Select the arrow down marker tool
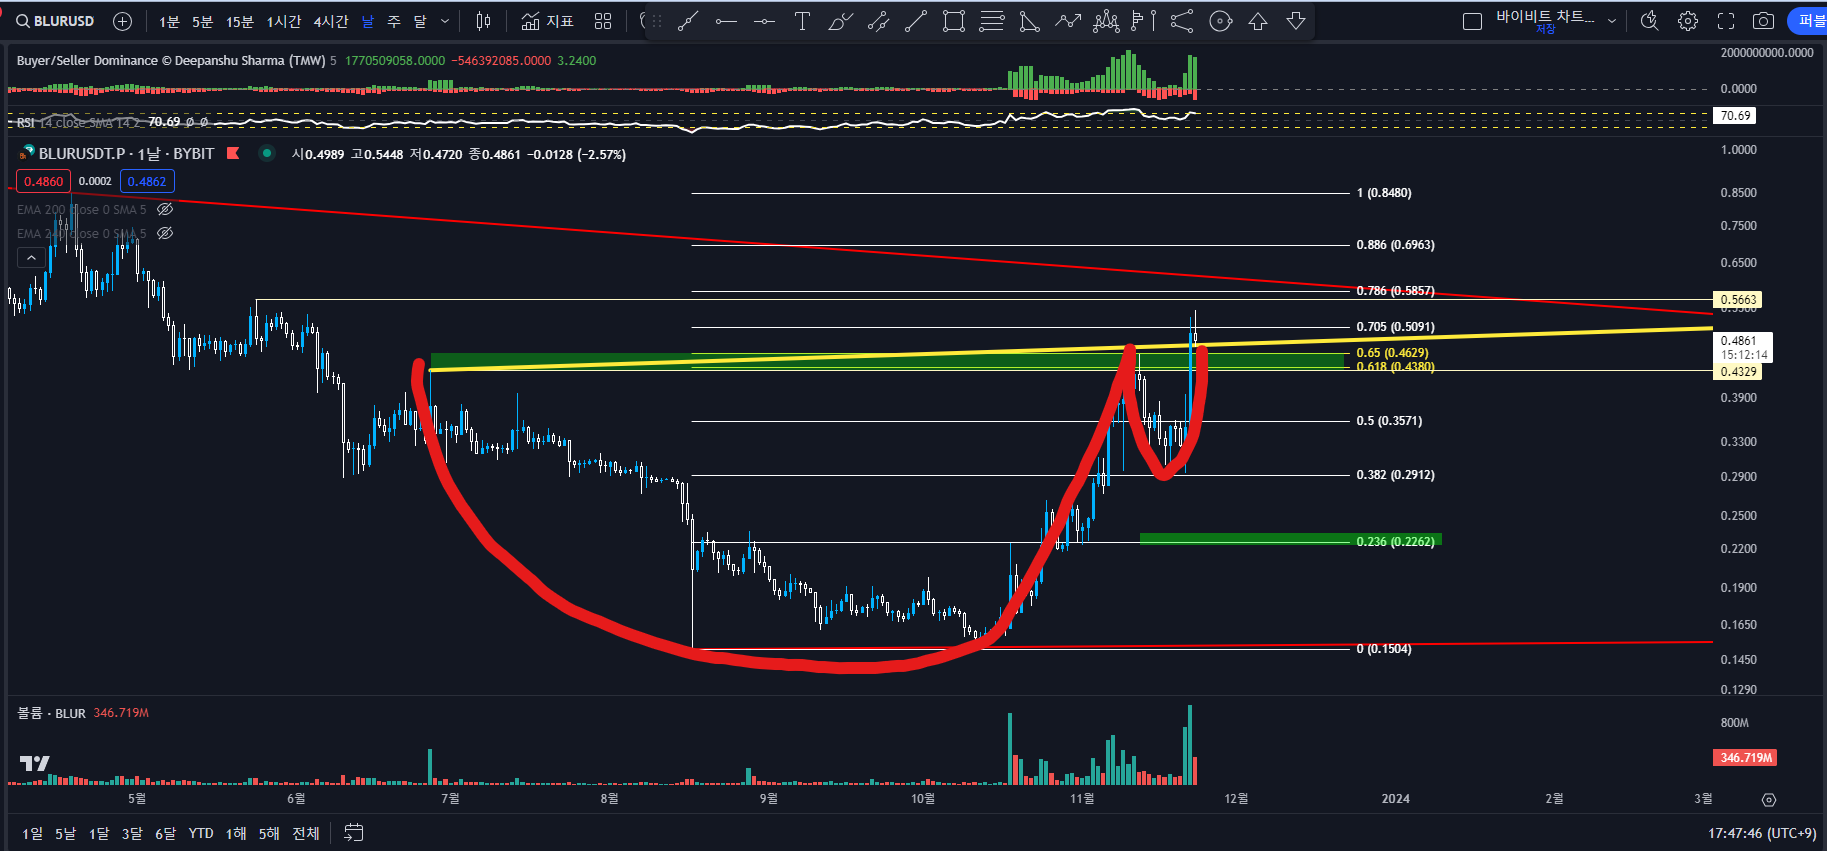This screenshot has width=1827, height=851. coord(1296,21)
